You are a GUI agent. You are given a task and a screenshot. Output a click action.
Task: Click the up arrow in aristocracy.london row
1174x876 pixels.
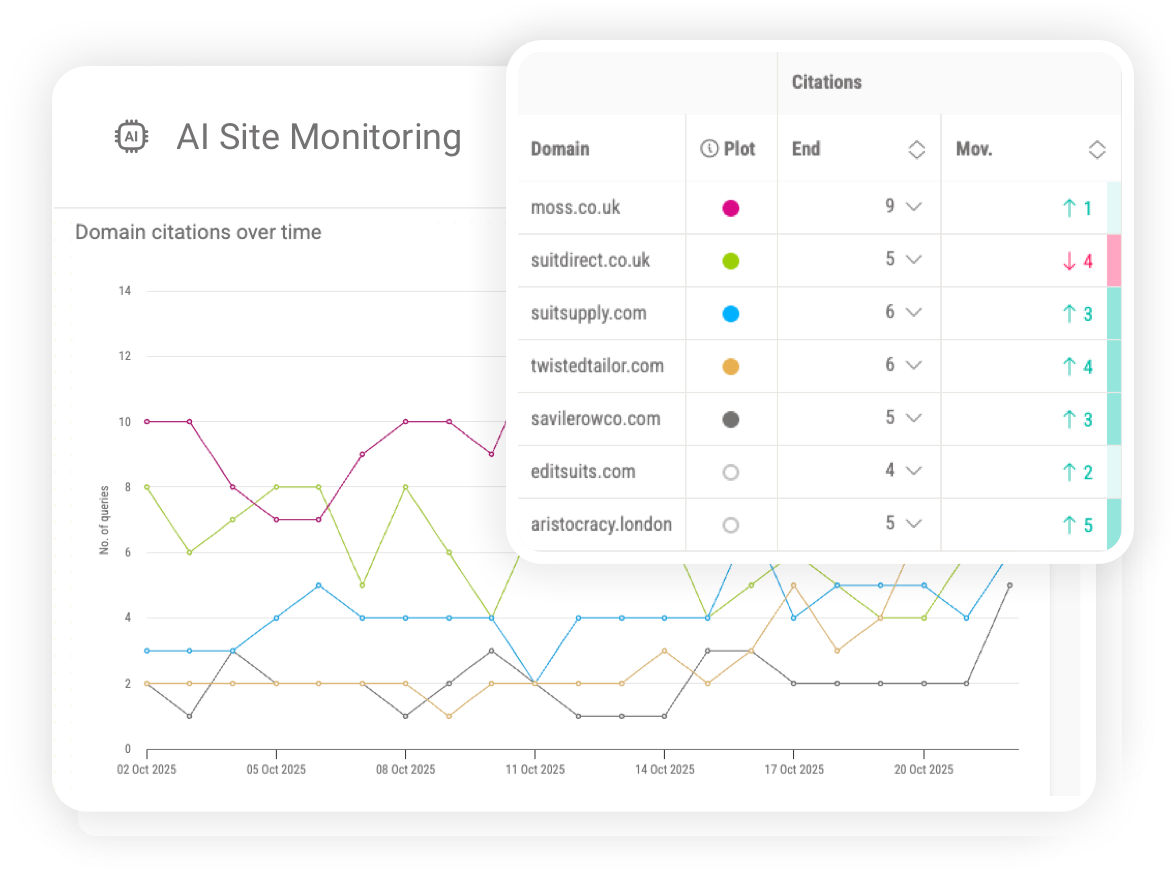1069,525
